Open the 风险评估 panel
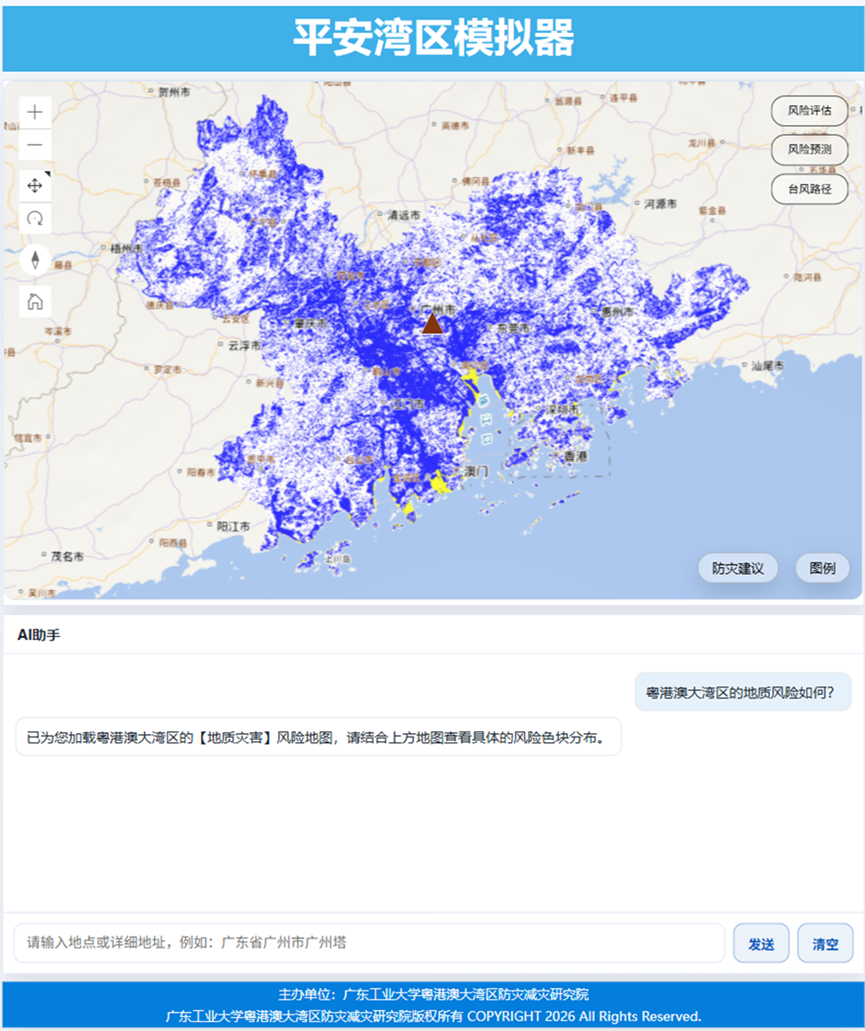865x1031 pixels. tap(809, 111)
